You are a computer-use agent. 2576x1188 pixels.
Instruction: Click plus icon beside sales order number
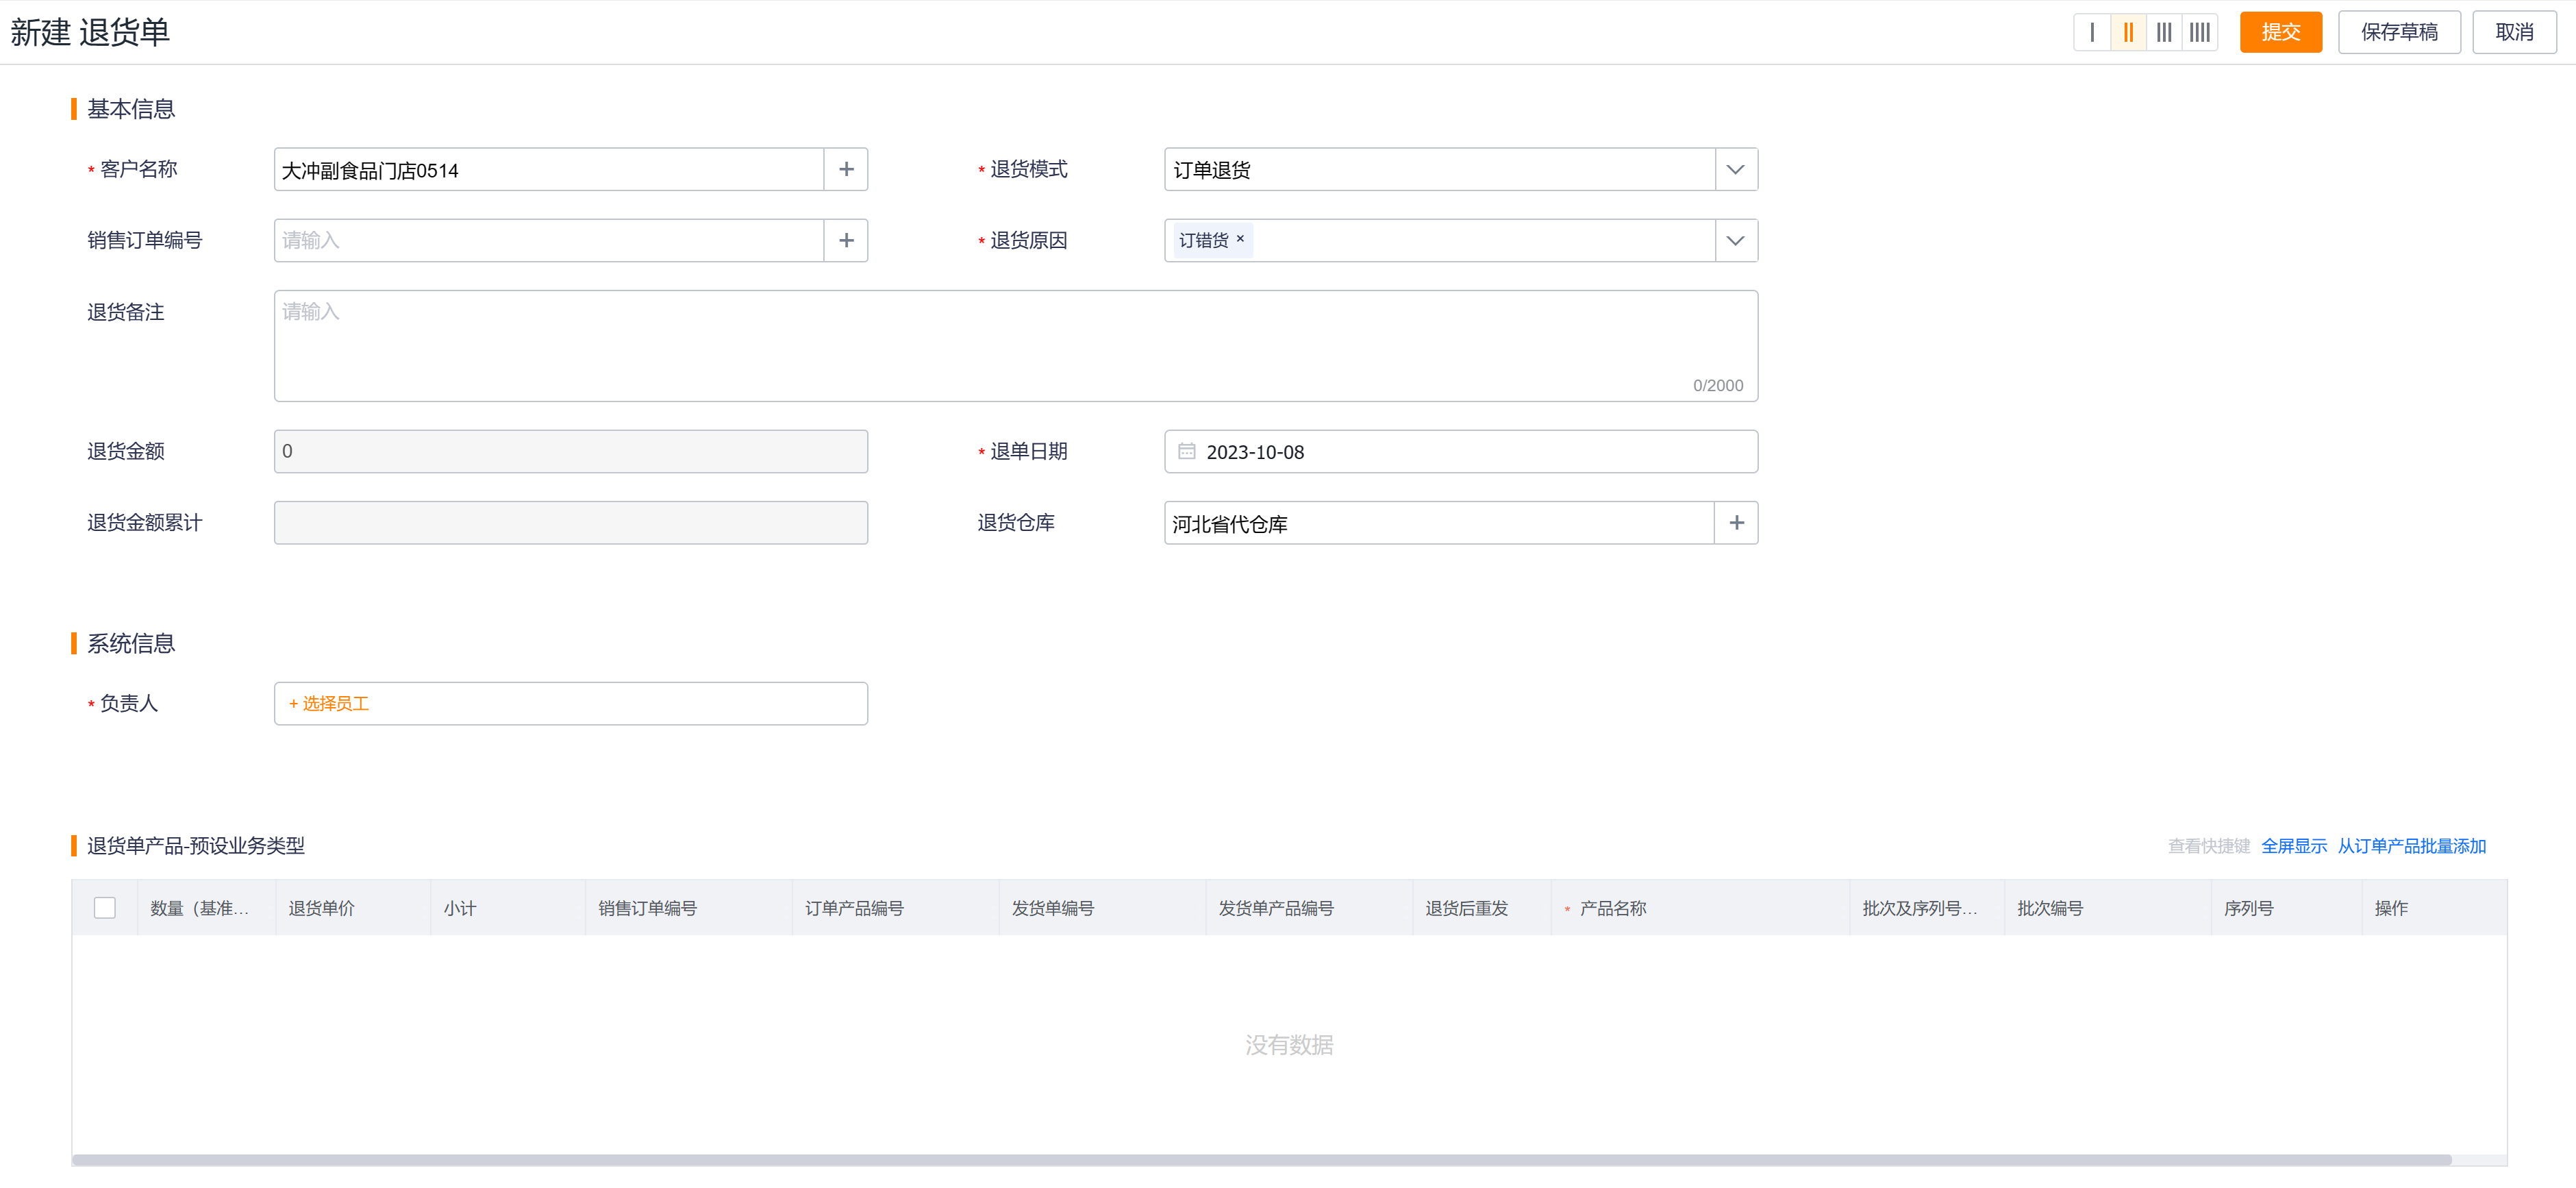846,241
